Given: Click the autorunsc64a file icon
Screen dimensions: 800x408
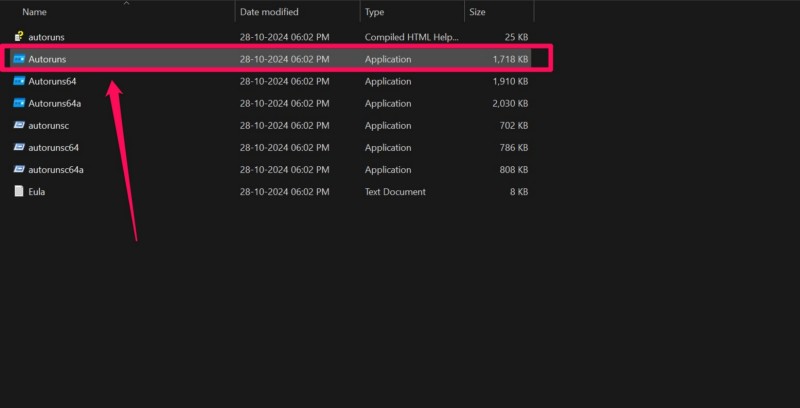Looking at the screenshot, I should pos(19,169).
